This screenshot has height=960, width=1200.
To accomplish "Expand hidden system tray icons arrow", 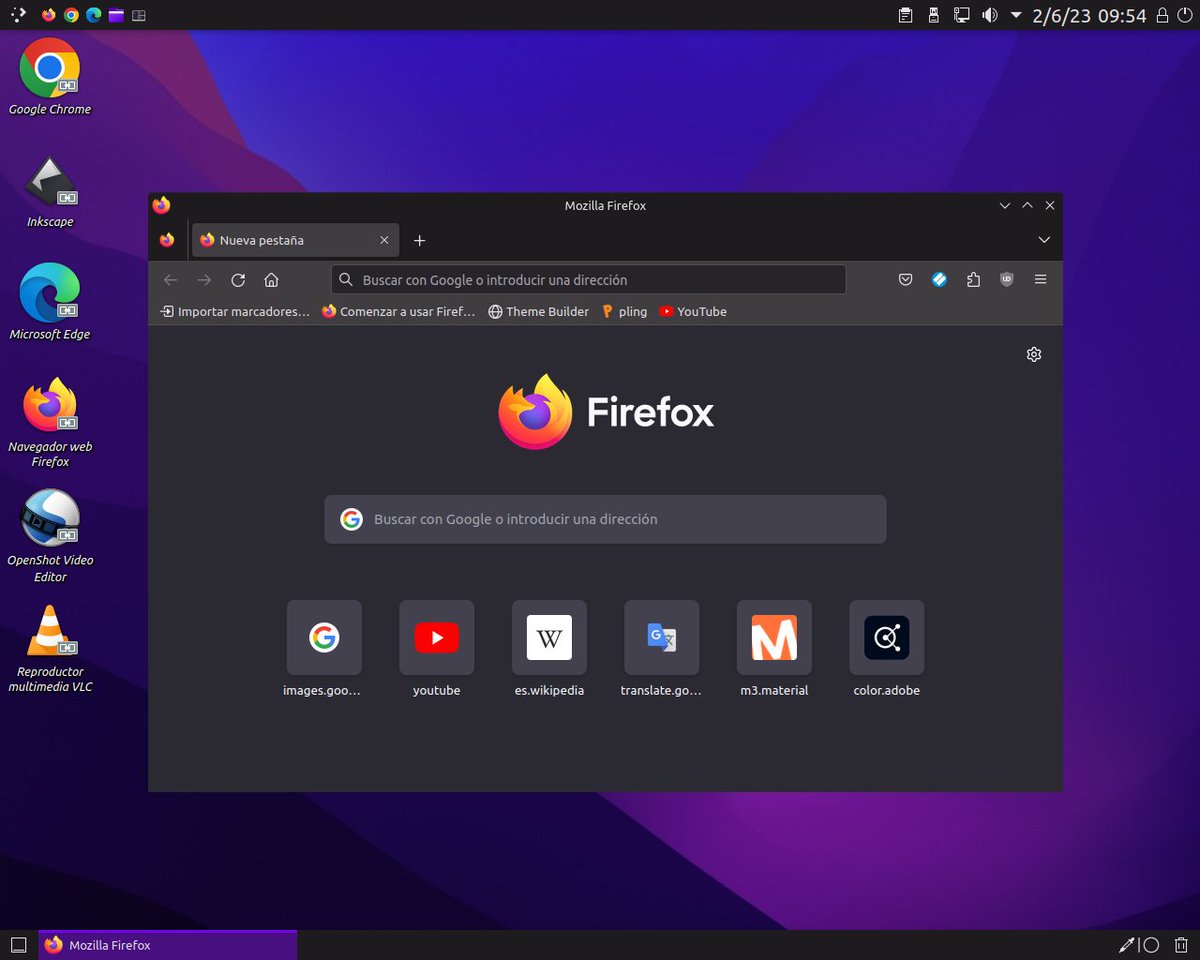I will pos(1016,15).
